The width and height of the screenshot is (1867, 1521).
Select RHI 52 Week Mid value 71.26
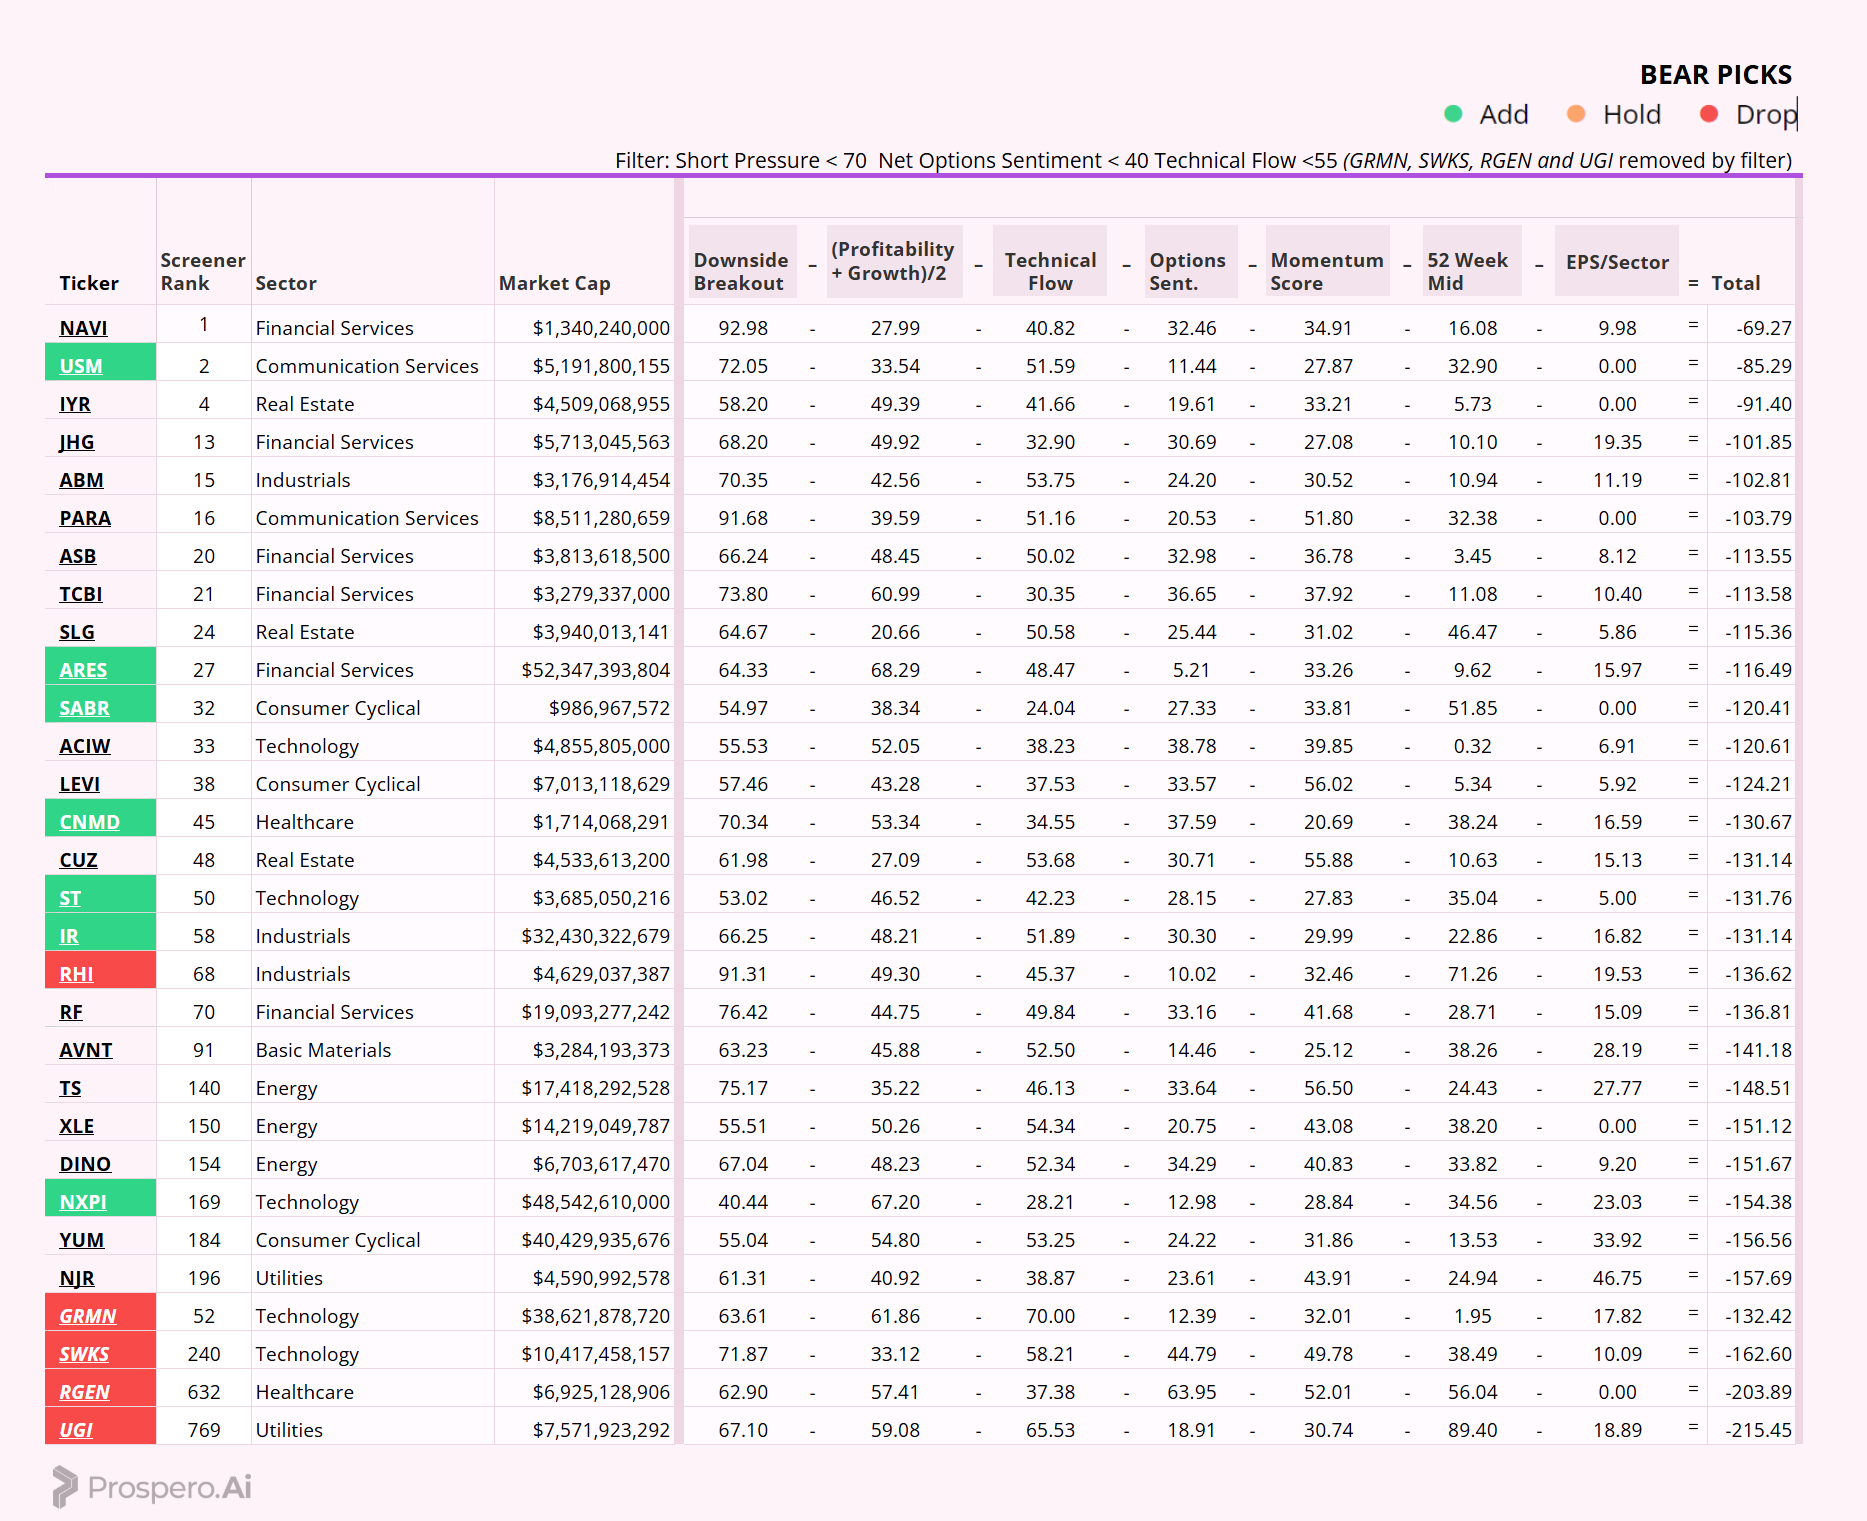coord(1472,974)
